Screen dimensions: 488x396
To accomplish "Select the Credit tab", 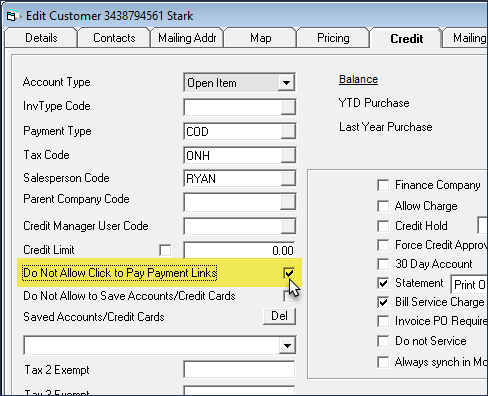I will click(x=406, y=38).
